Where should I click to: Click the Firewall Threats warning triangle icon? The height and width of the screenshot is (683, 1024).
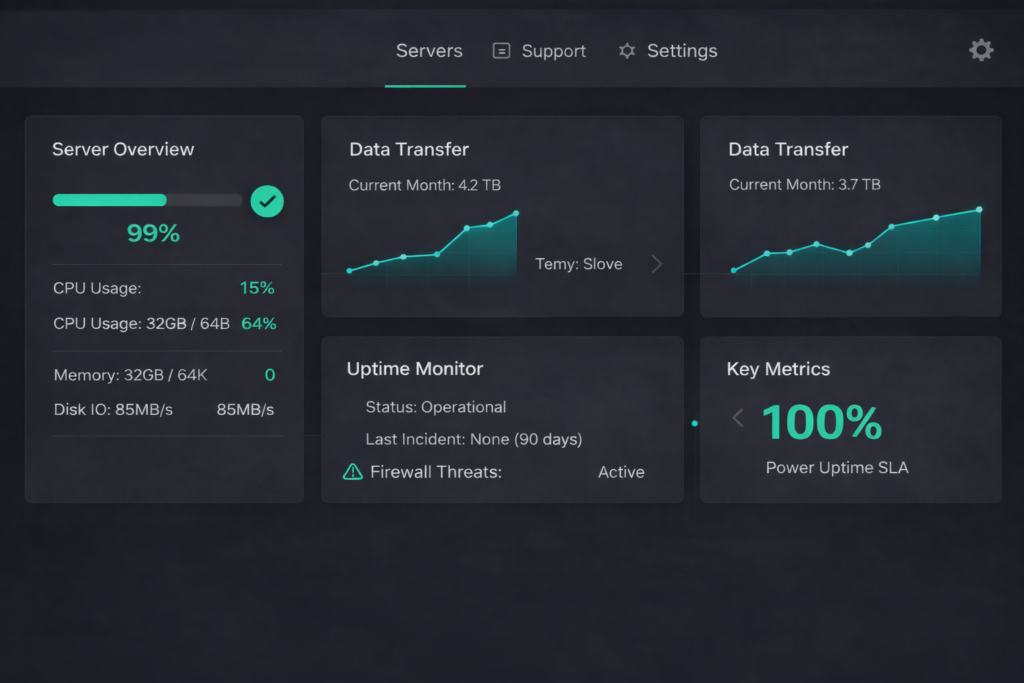[x=353, y=472]
